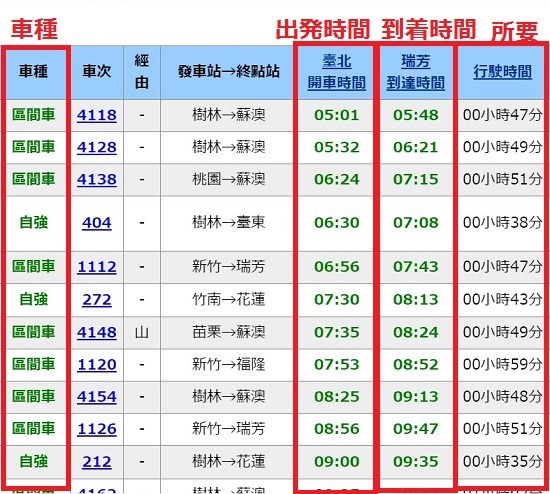The width and height of the screenshot is (550, 494).
Task: Open train number 4138 link
Action: point(97,180)
